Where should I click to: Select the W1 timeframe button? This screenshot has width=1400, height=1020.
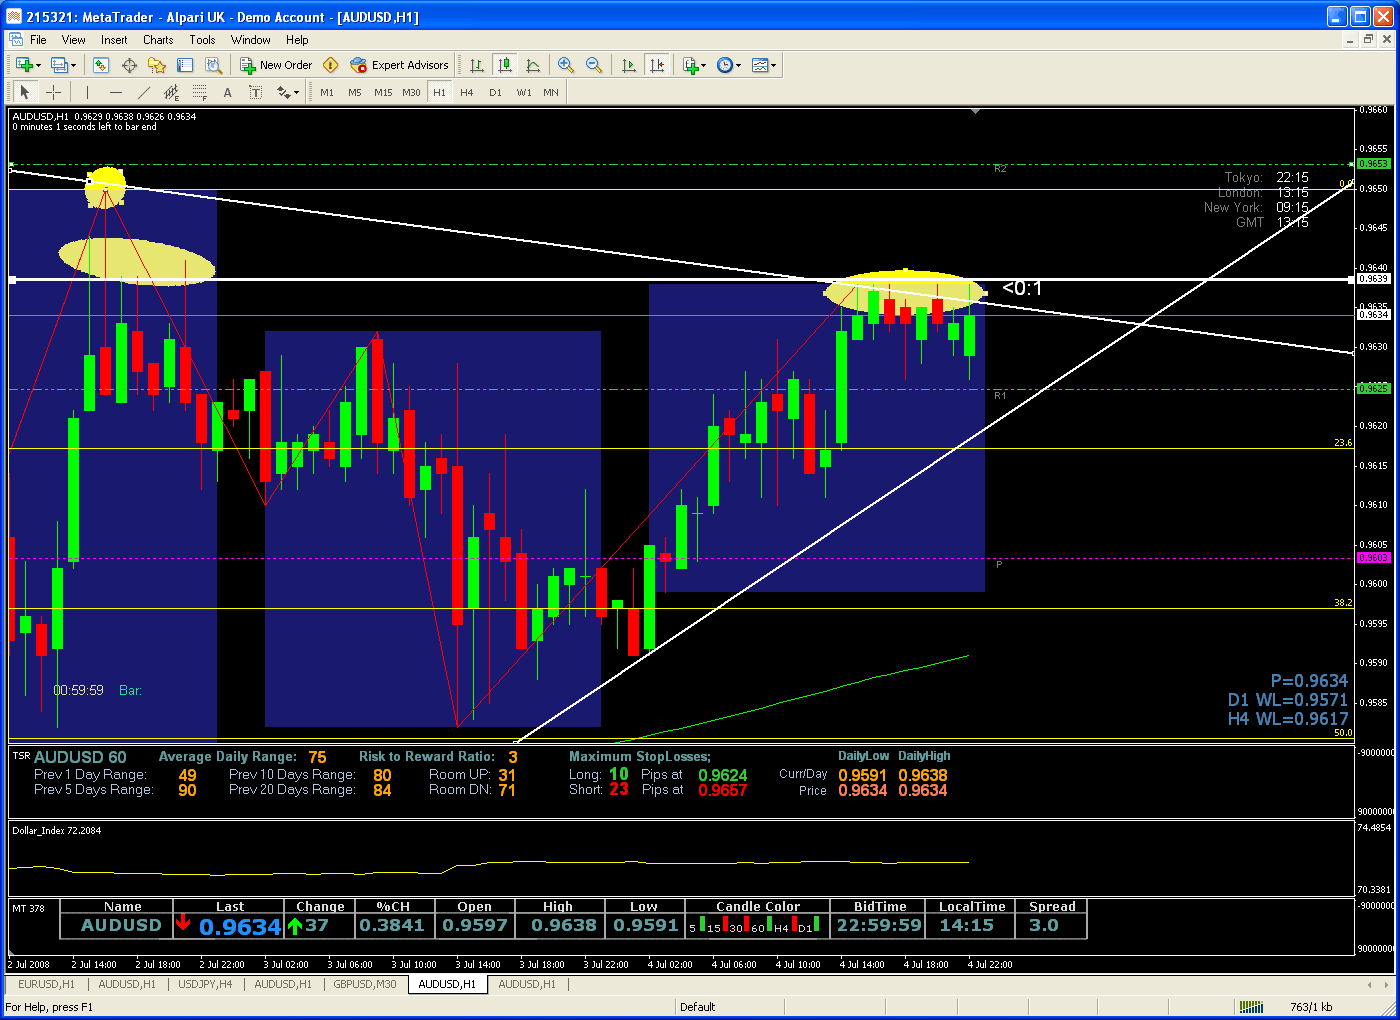[524, 92]
